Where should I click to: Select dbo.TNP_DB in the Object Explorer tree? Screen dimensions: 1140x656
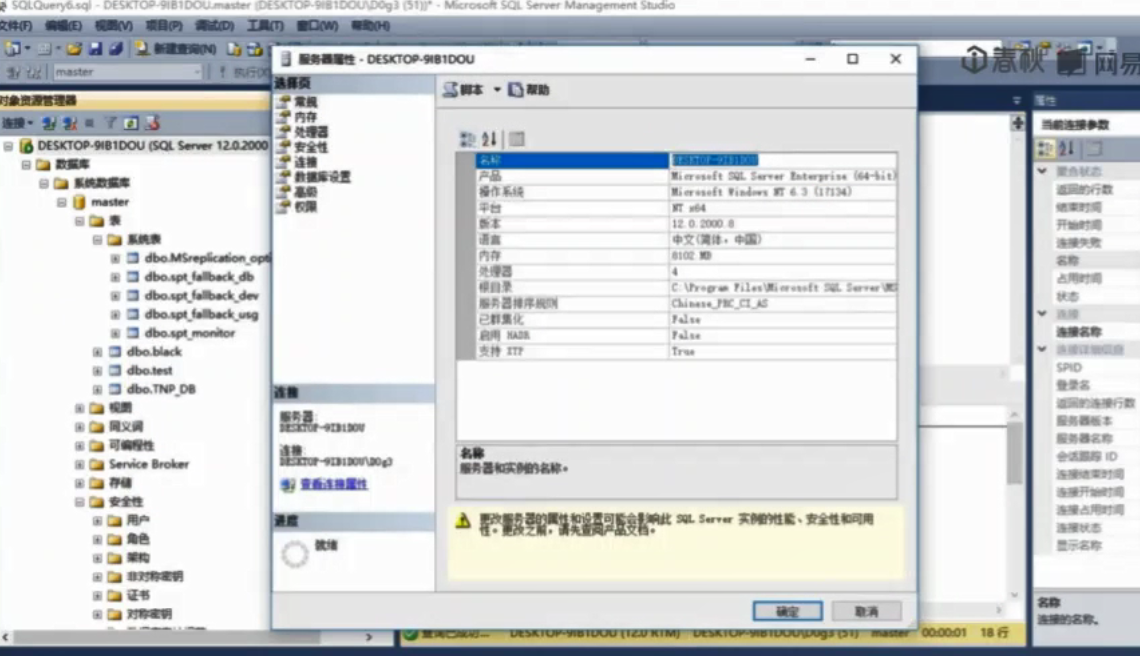[x=161, y=389]
